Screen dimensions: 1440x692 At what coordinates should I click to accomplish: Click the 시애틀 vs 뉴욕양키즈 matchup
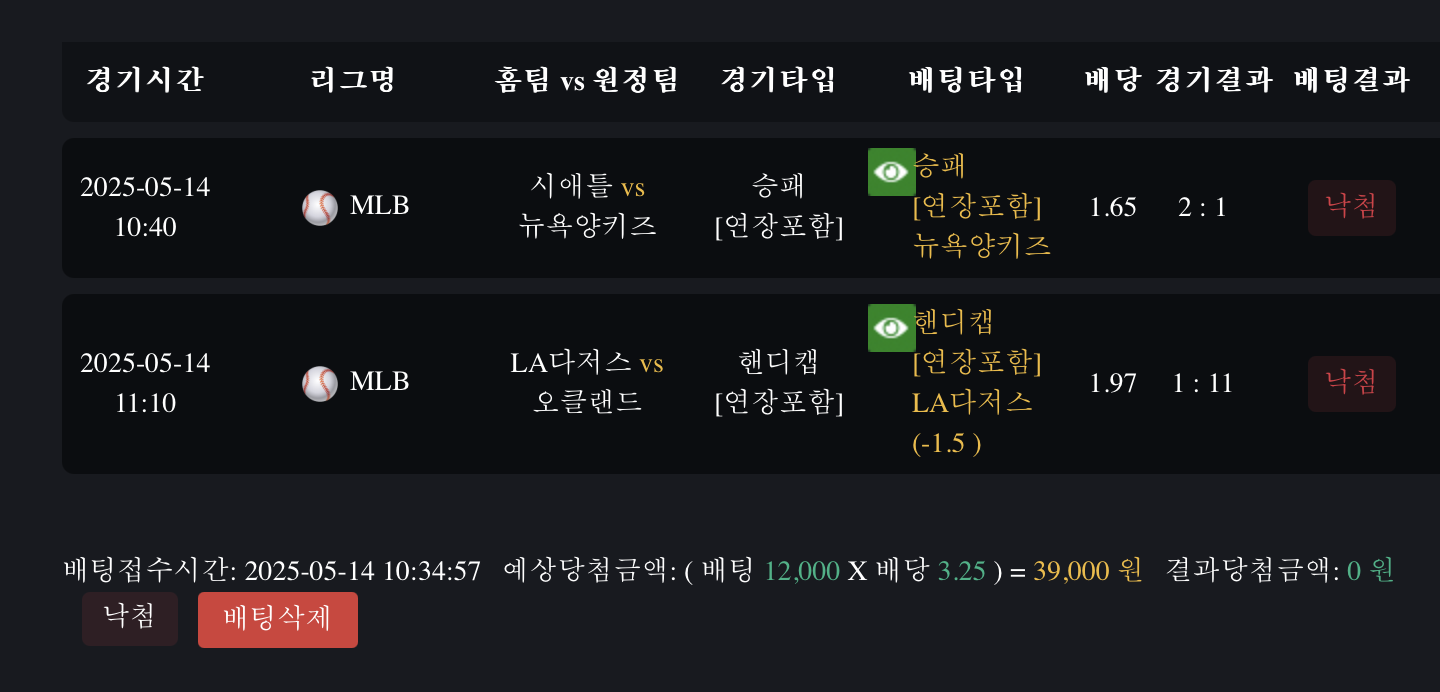(588, 207)
